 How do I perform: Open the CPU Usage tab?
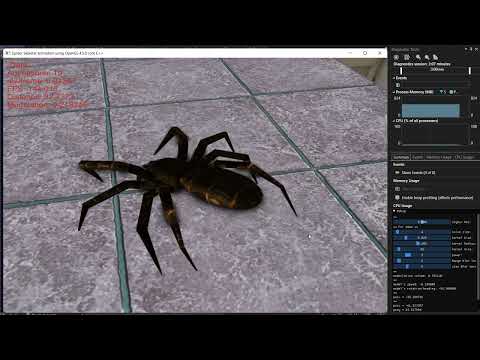tap(464, 157)
